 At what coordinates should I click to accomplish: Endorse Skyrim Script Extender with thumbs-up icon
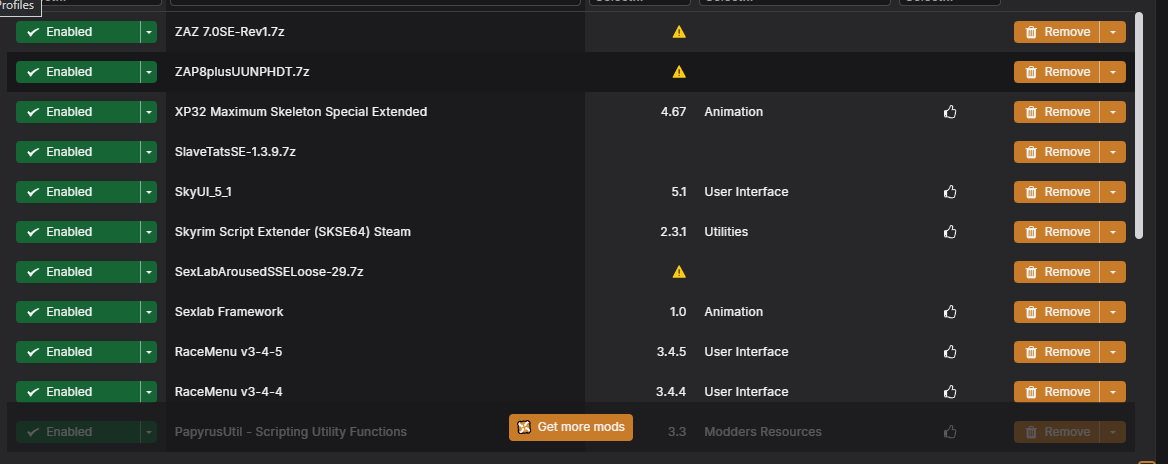(x=950, y=232)
